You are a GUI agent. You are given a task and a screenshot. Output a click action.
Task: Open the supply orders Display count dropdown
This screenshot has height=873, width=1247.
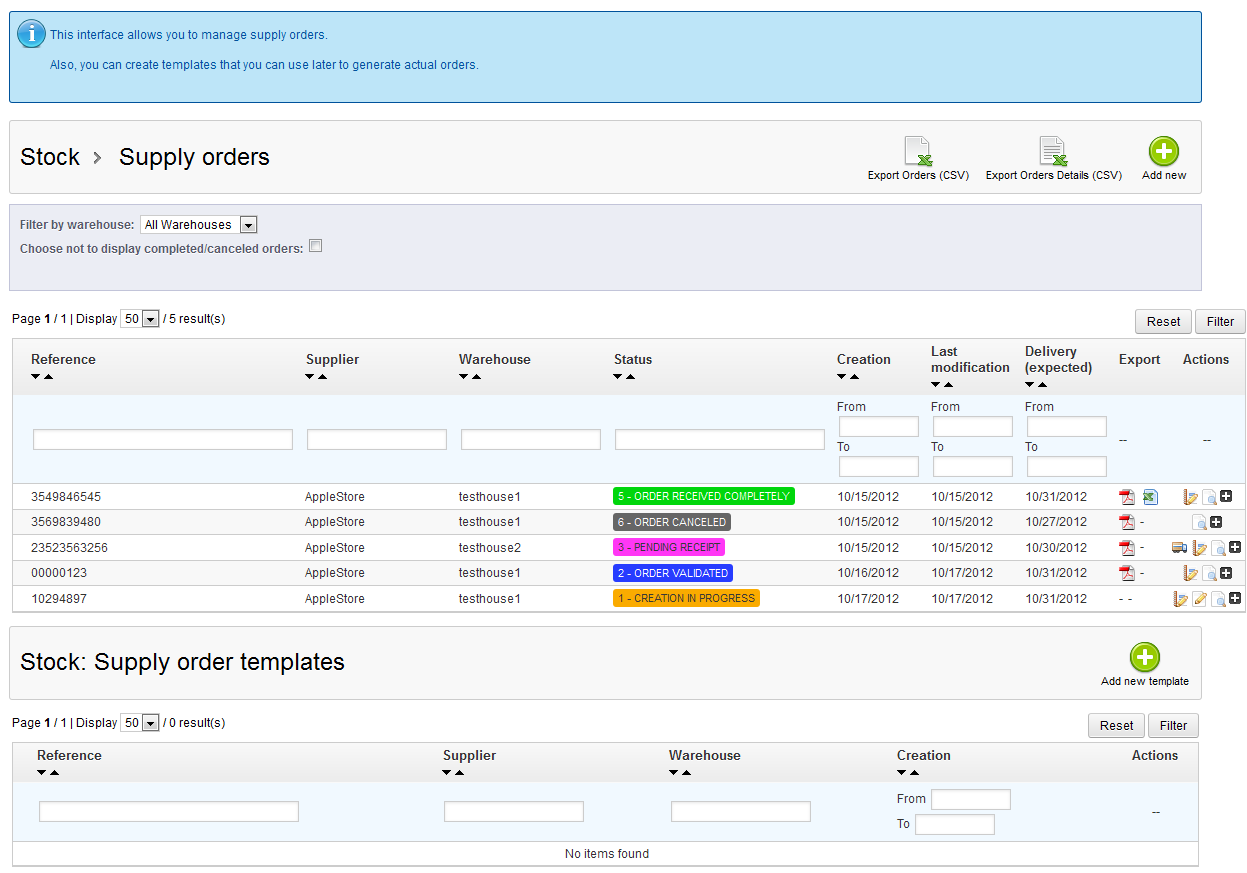[x=140, y=319]
